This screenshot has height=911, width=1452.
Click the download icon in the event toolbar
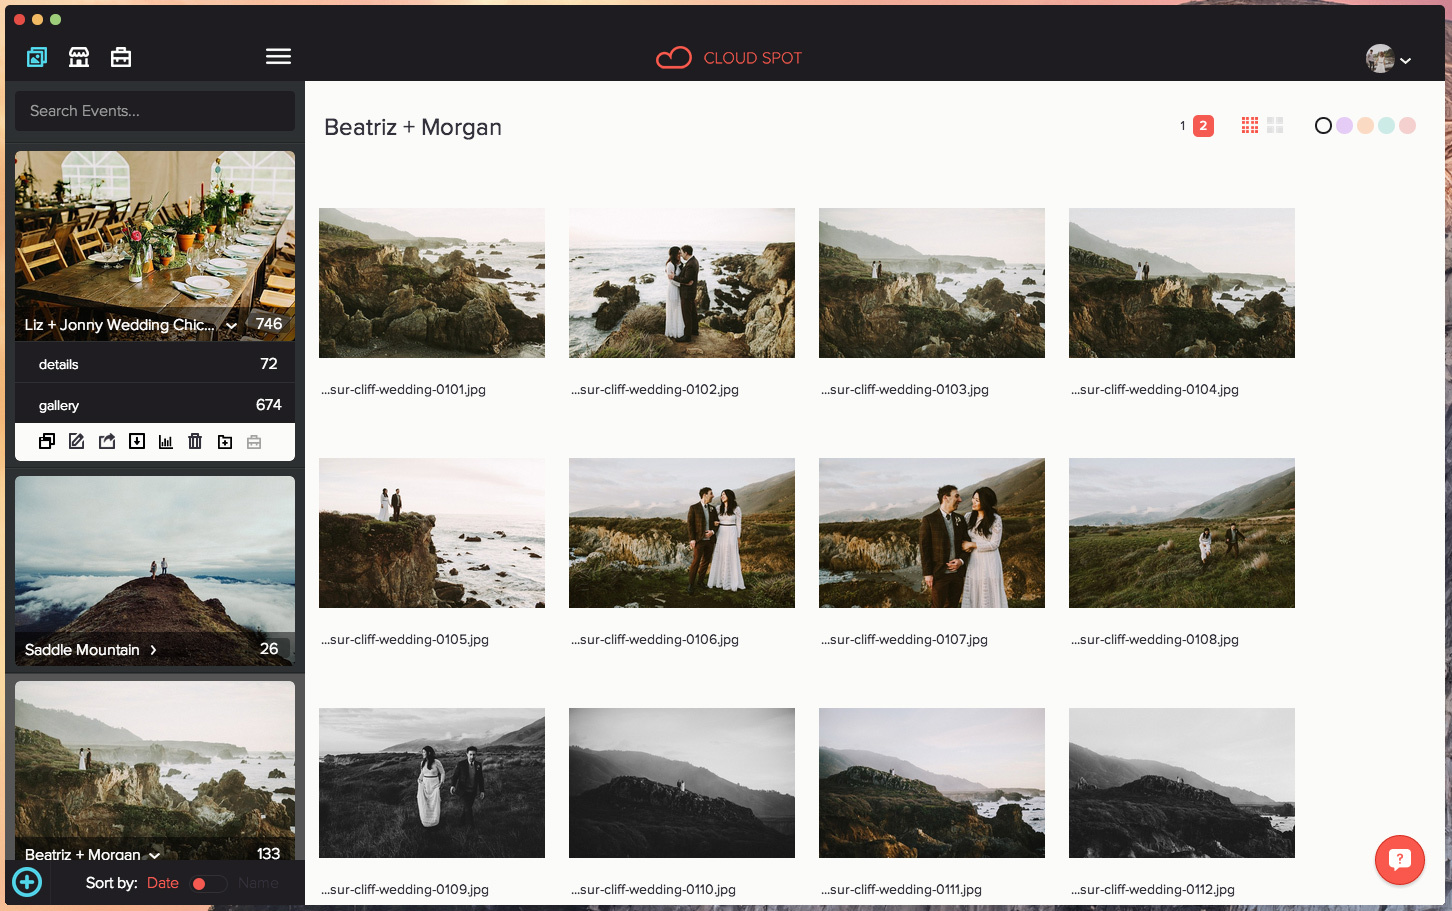tap(137, 441)
